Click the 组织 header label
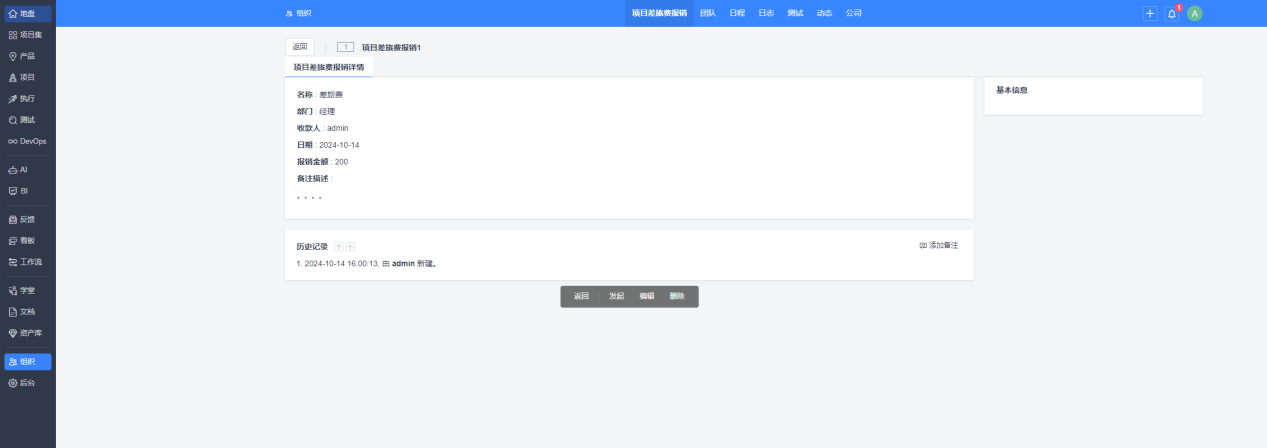1267x448 pixels. [299, 13]
